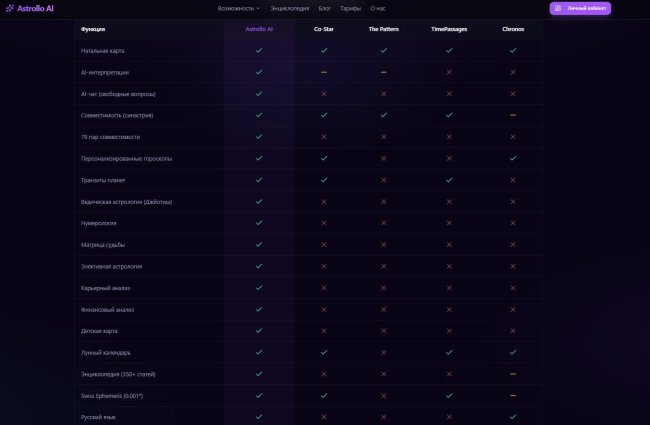The height and width of the screenshot is (425, 650).
Task: Click Co-Star cross in Матрица судьбы row
Action: click(324, 245)
